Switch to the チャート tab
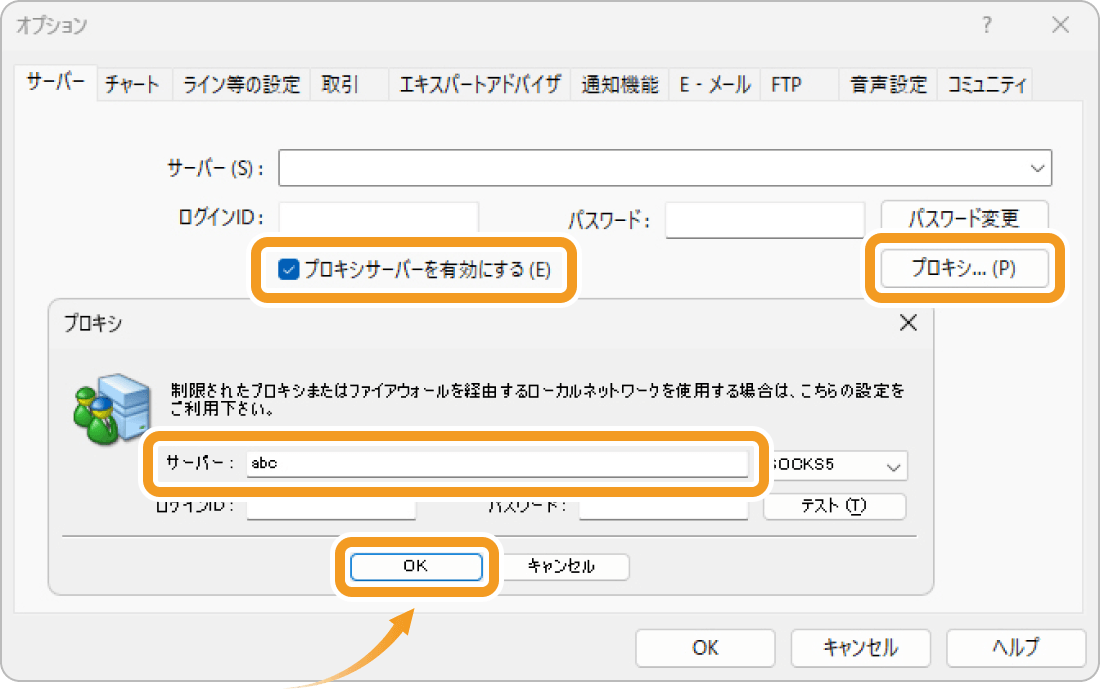Image resolution: width=1100 pixels, height=689 pixels. (x=133, y=85)
